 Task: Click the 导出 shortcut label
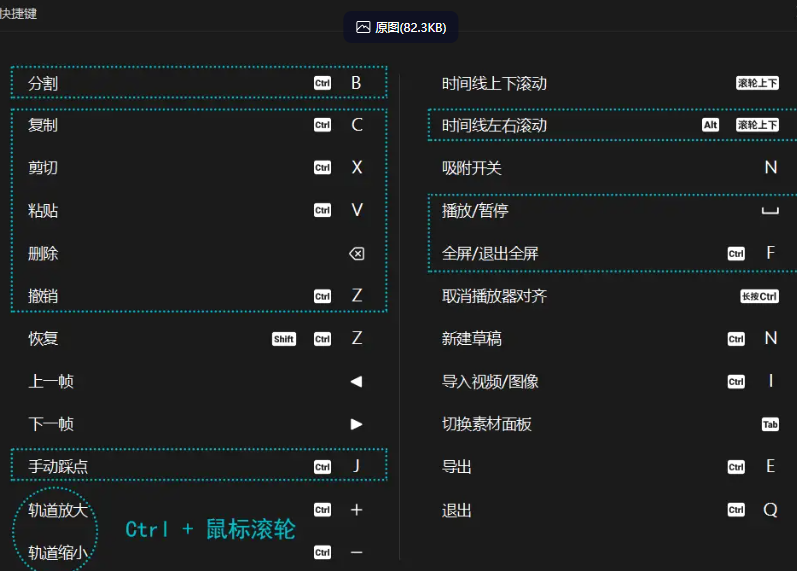pos(457,467)
